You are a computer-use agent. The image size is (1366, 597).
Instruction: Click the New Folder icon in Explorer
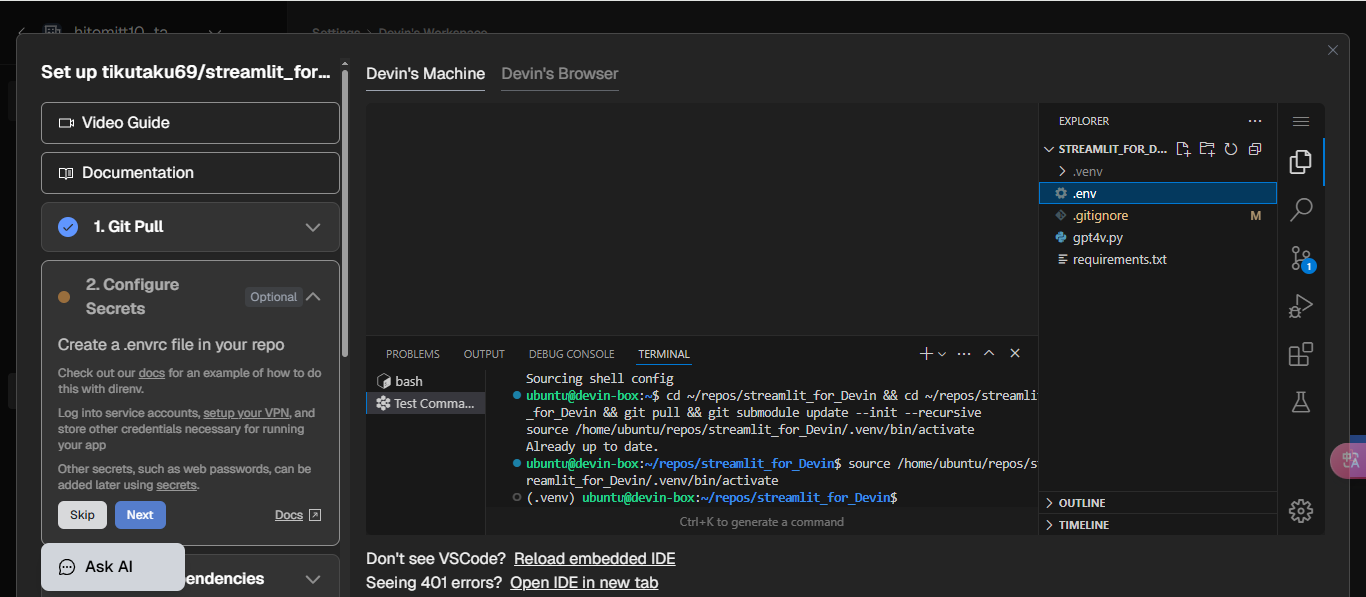1207,148
